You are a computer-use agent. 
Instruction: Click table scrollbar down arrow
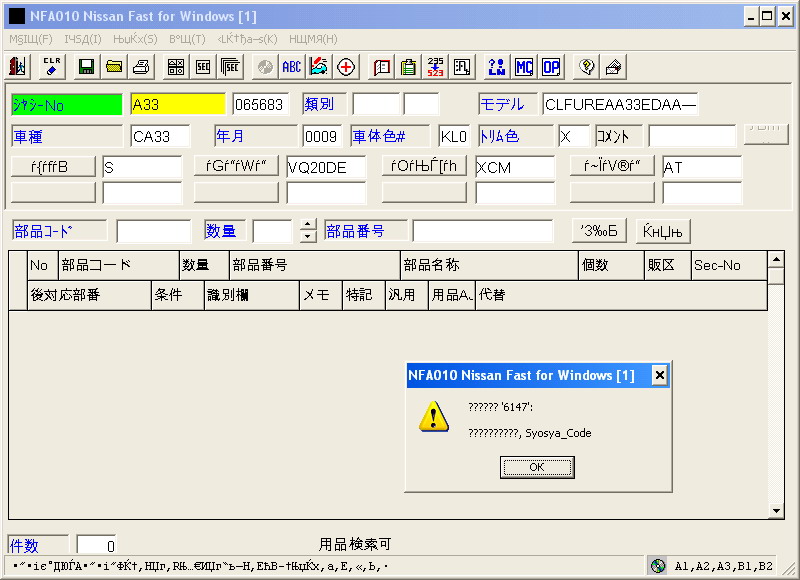point(776,511)
